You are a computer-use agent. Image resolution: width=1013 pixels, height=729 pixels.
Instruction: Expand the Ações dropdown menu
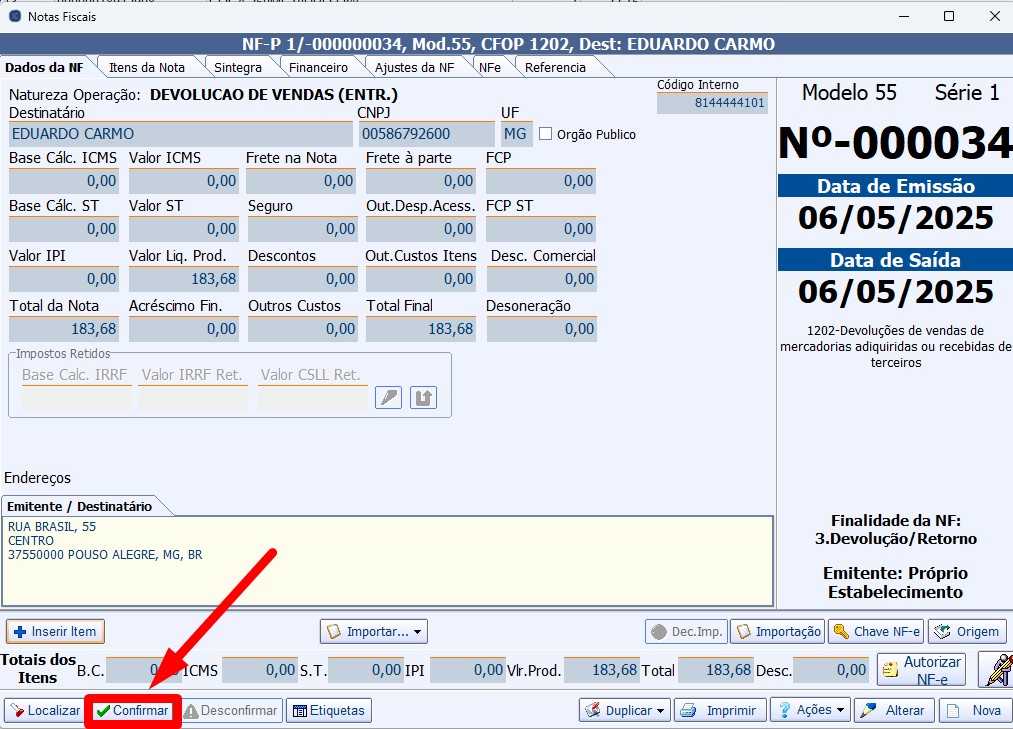click(x=810, y=710)
